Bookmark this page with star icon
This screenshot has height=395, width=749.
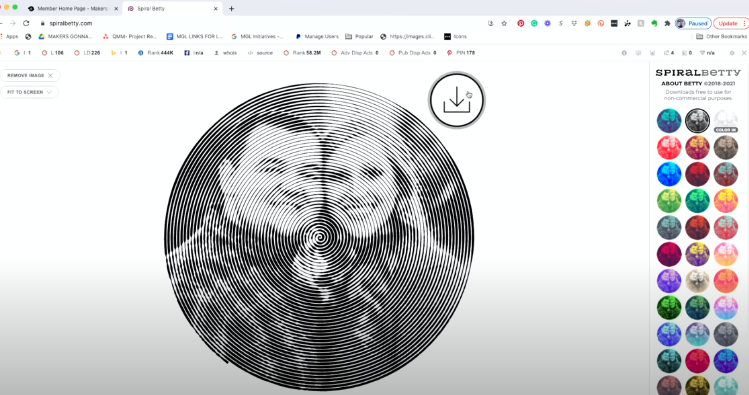click(x=504, y=23)
